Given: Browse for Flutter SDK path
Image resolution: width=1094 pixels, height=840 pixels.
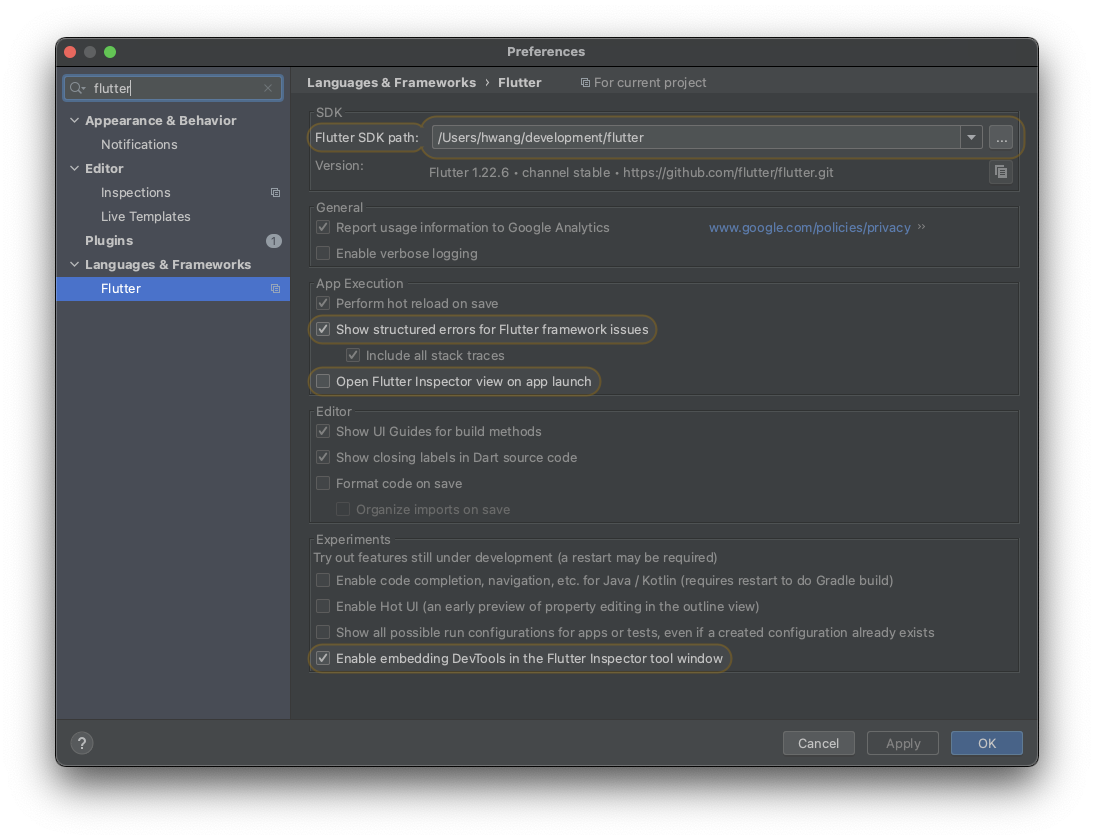Looking at the screenshot, I should click(x=1001, y=137).
